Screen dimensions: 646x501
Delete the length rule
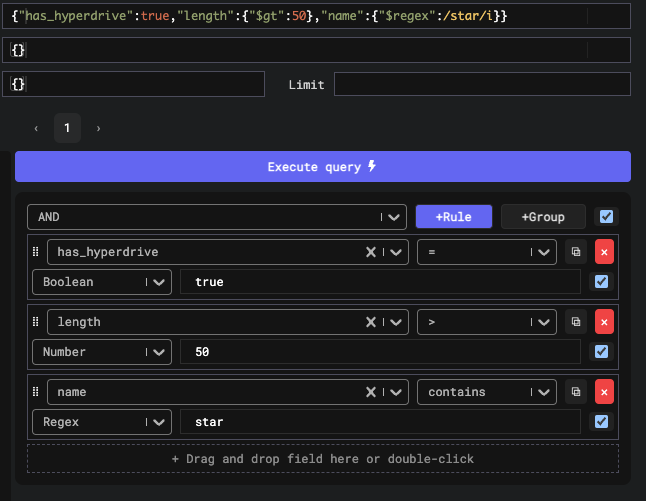pos(604,322)
